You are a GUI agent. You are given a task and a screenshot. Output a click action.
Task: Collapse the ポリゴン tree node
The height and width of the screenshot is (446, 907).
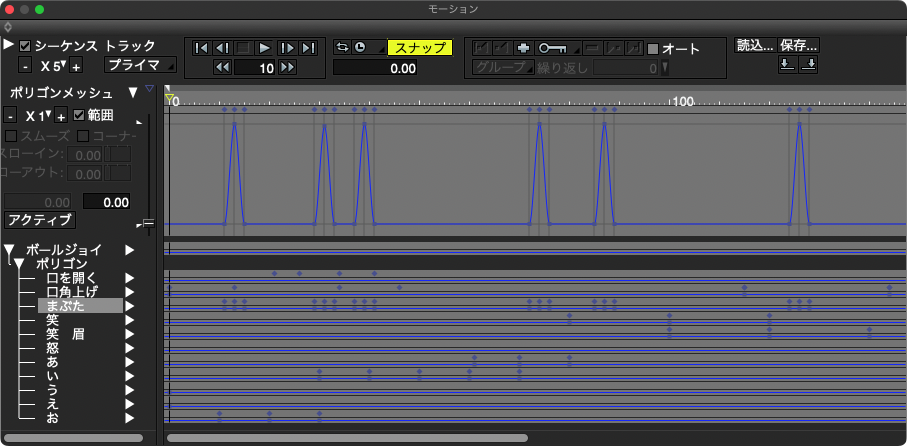(19, 264)
